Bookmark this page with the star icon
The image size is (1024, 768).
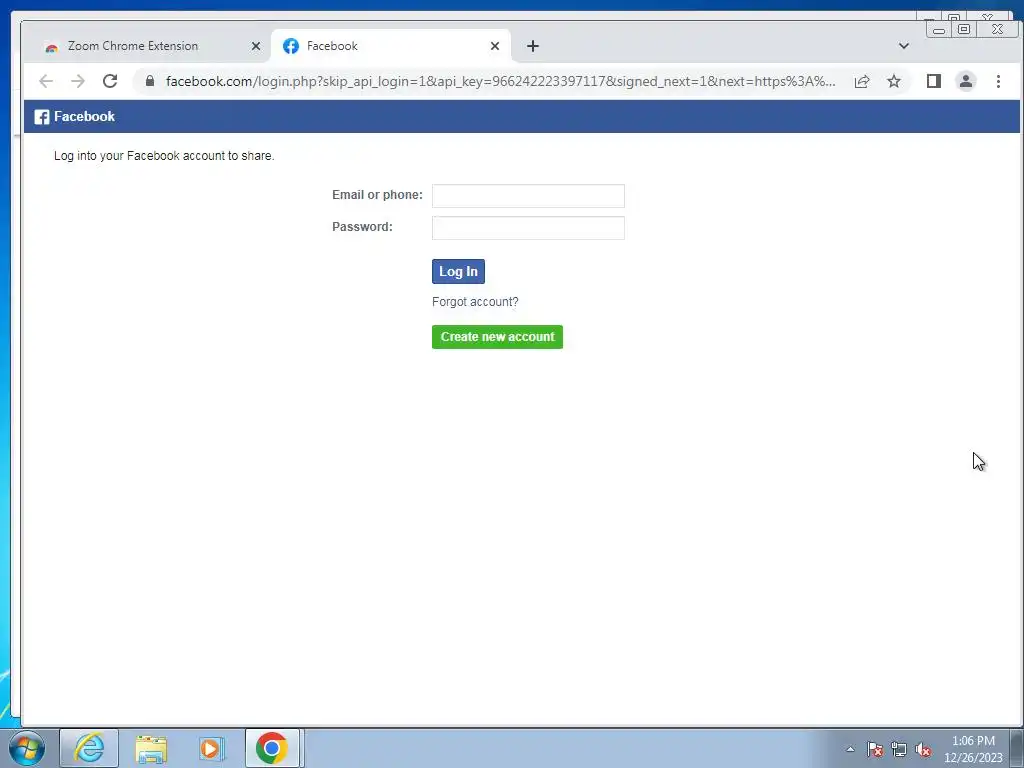pos(894,81)
